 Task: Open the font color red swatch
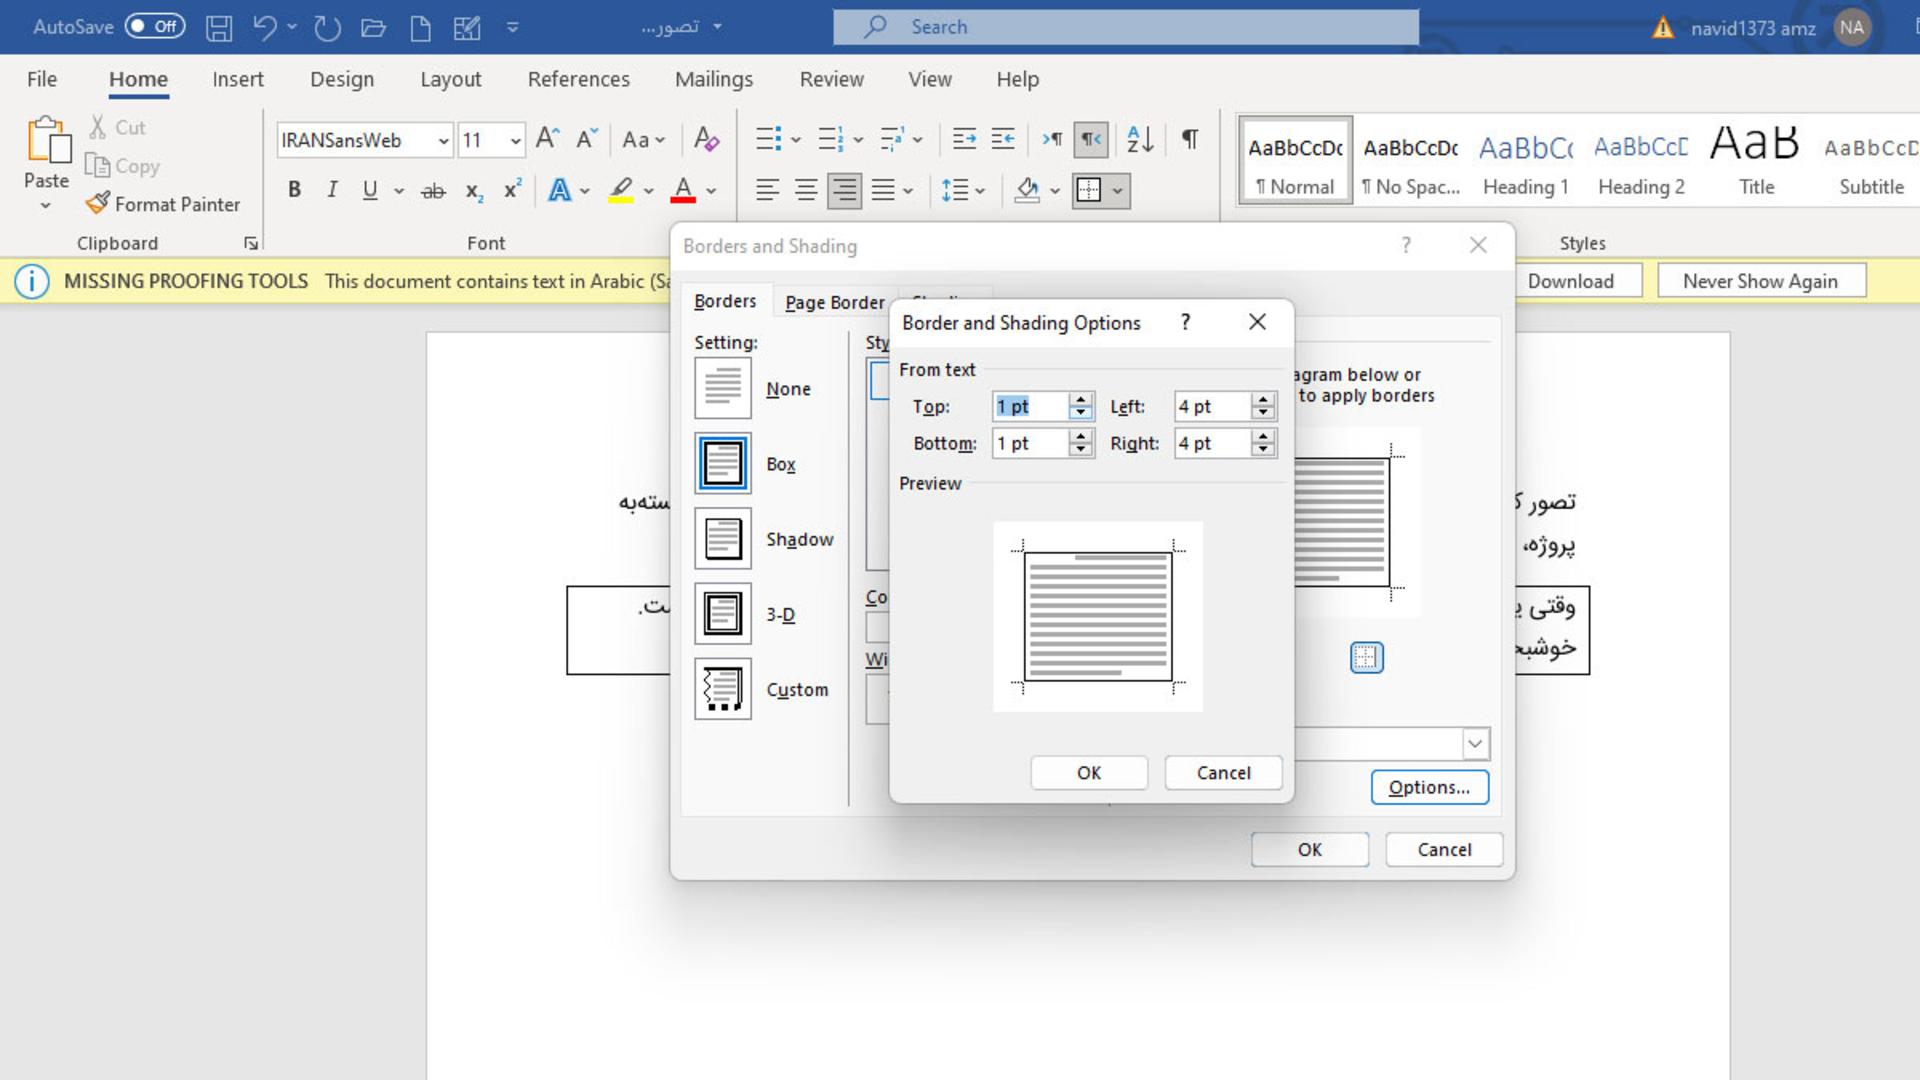[683, 189]
